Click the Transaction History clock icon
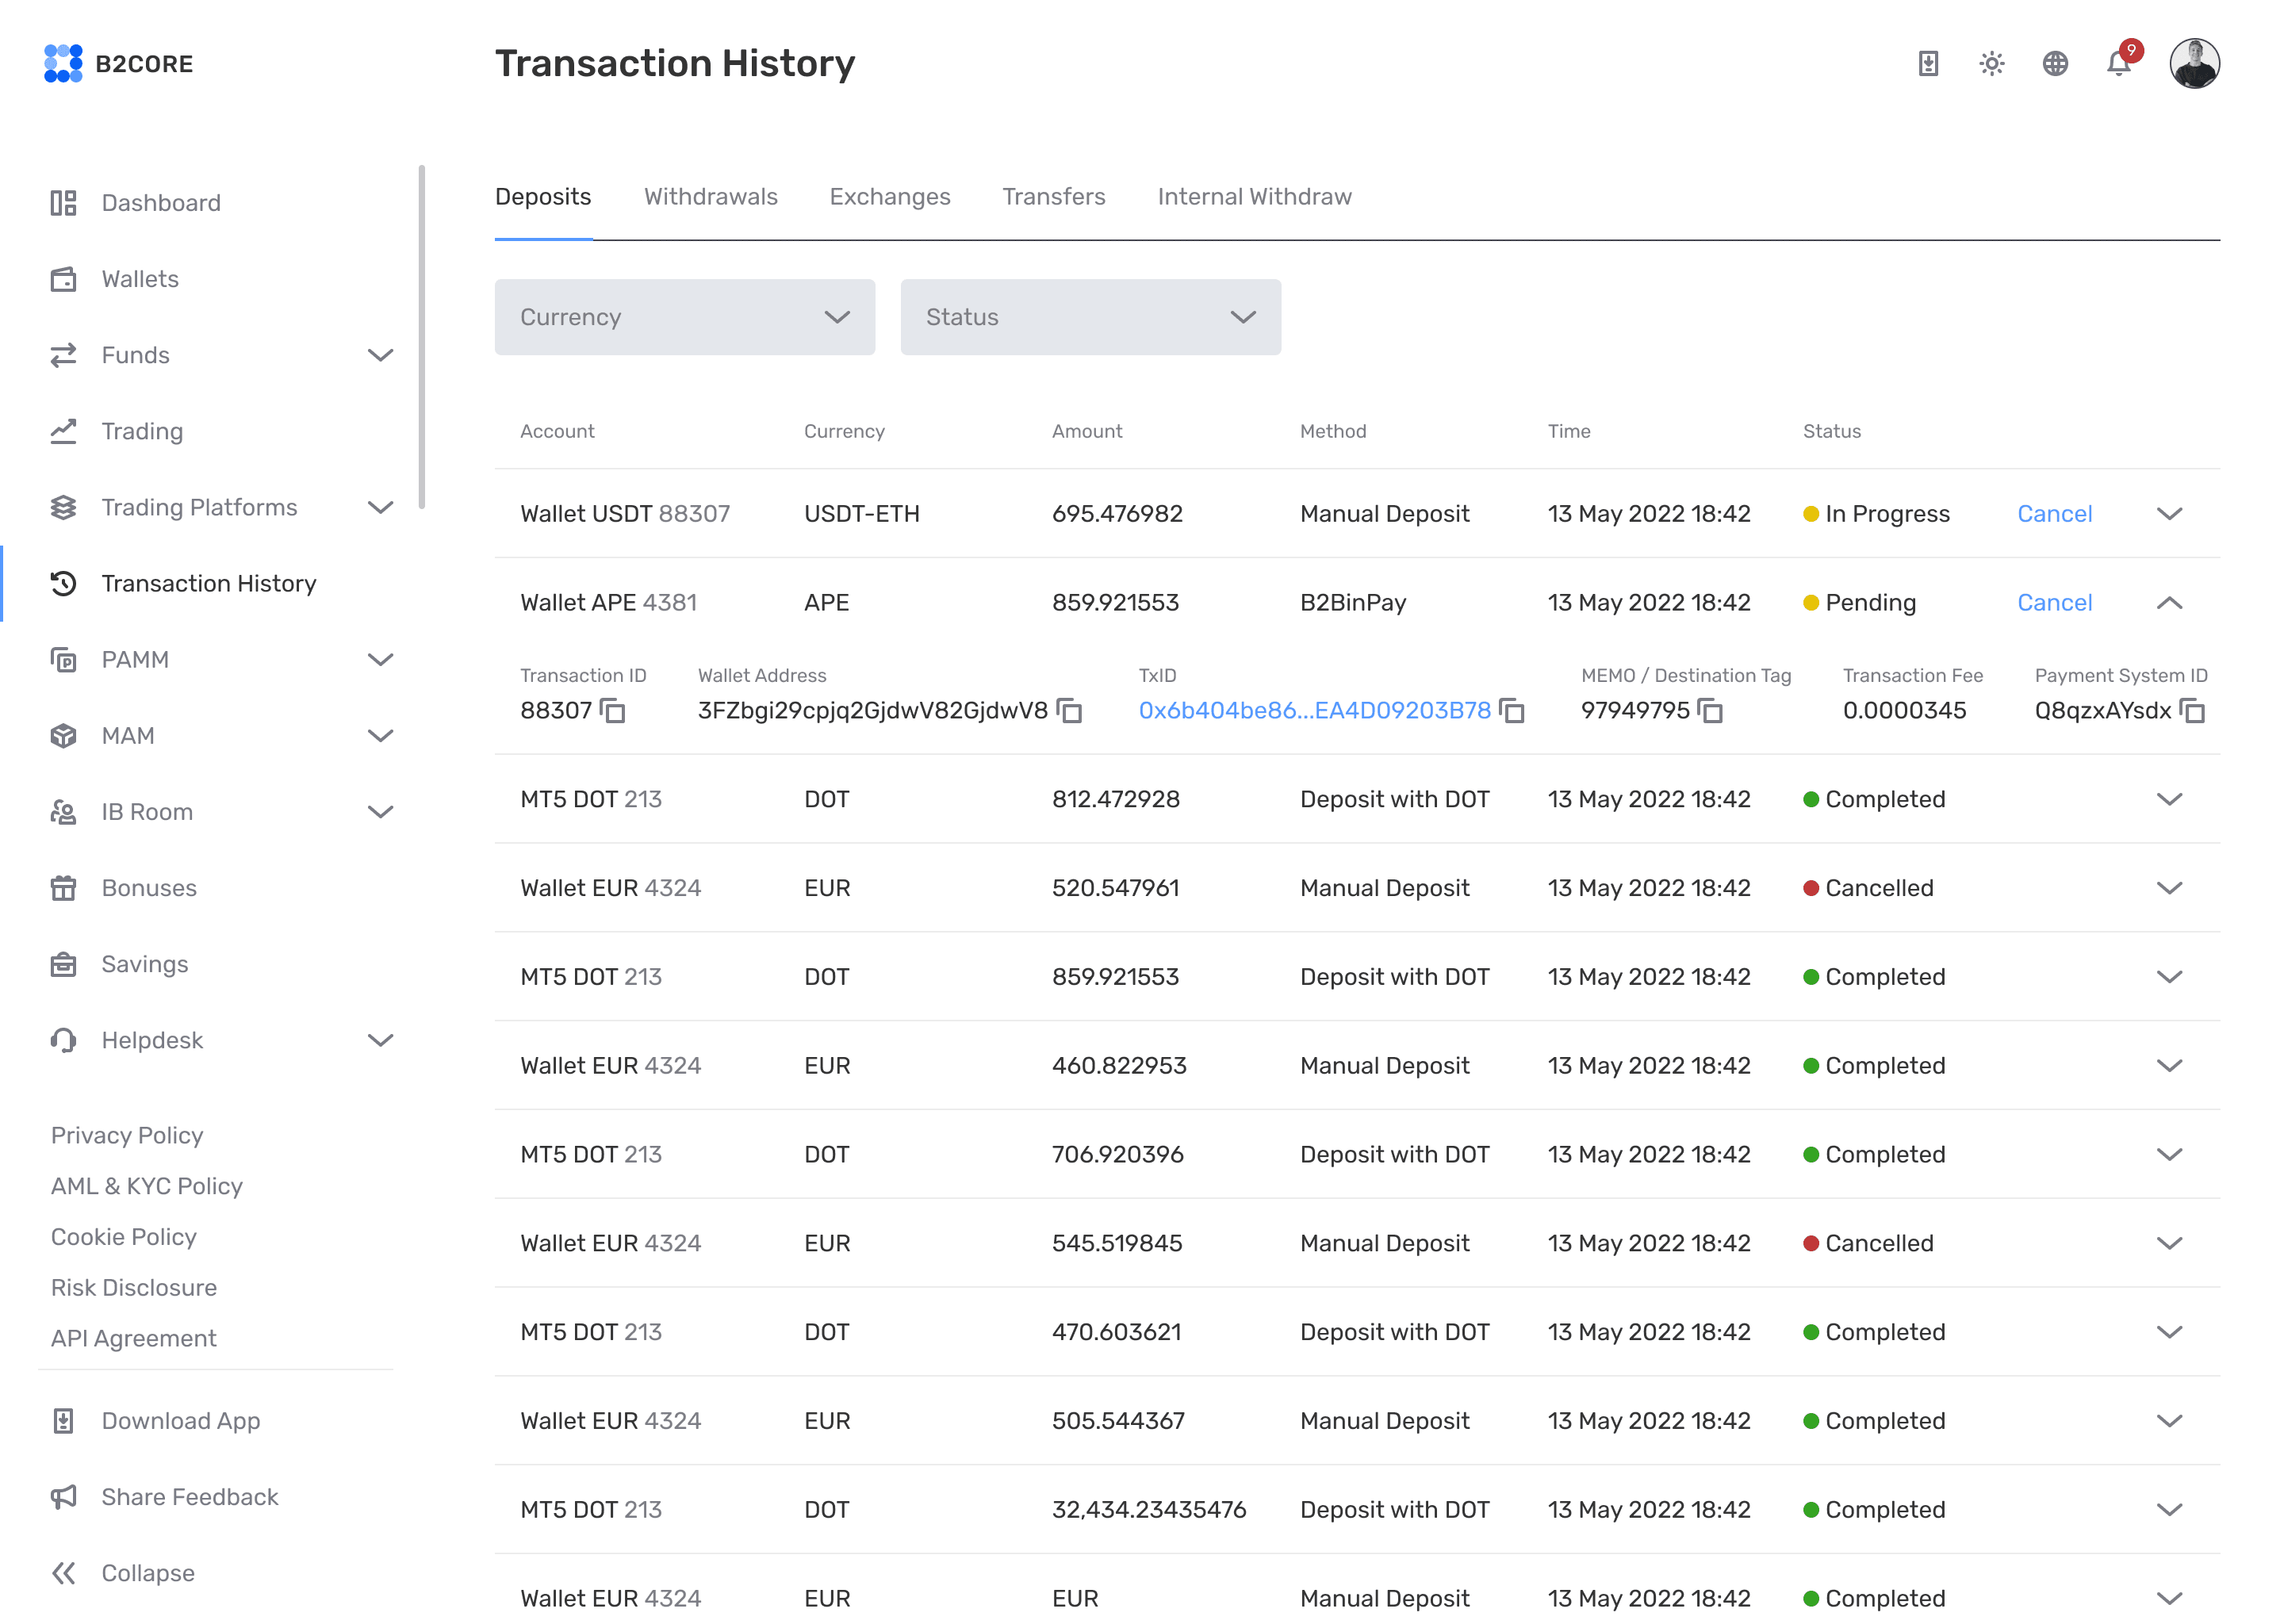 63,583
